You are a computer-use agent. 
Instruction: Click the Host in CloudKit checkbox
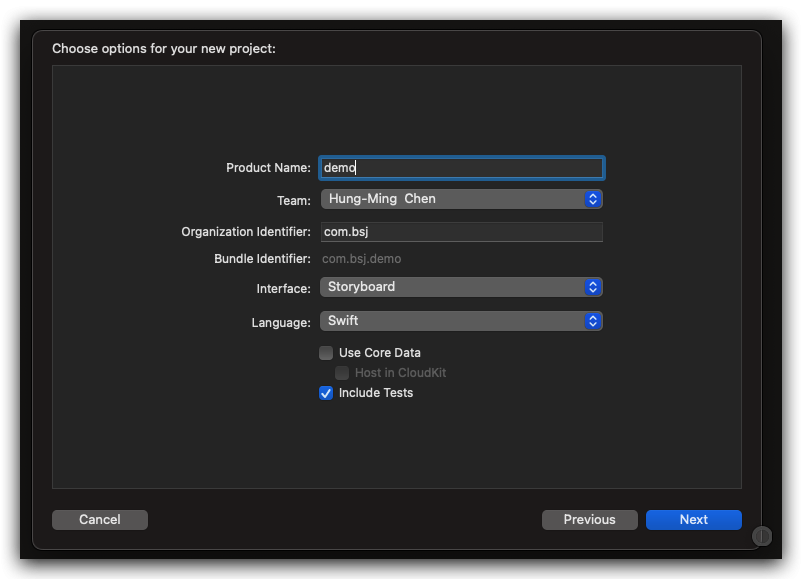coord(342,373)
